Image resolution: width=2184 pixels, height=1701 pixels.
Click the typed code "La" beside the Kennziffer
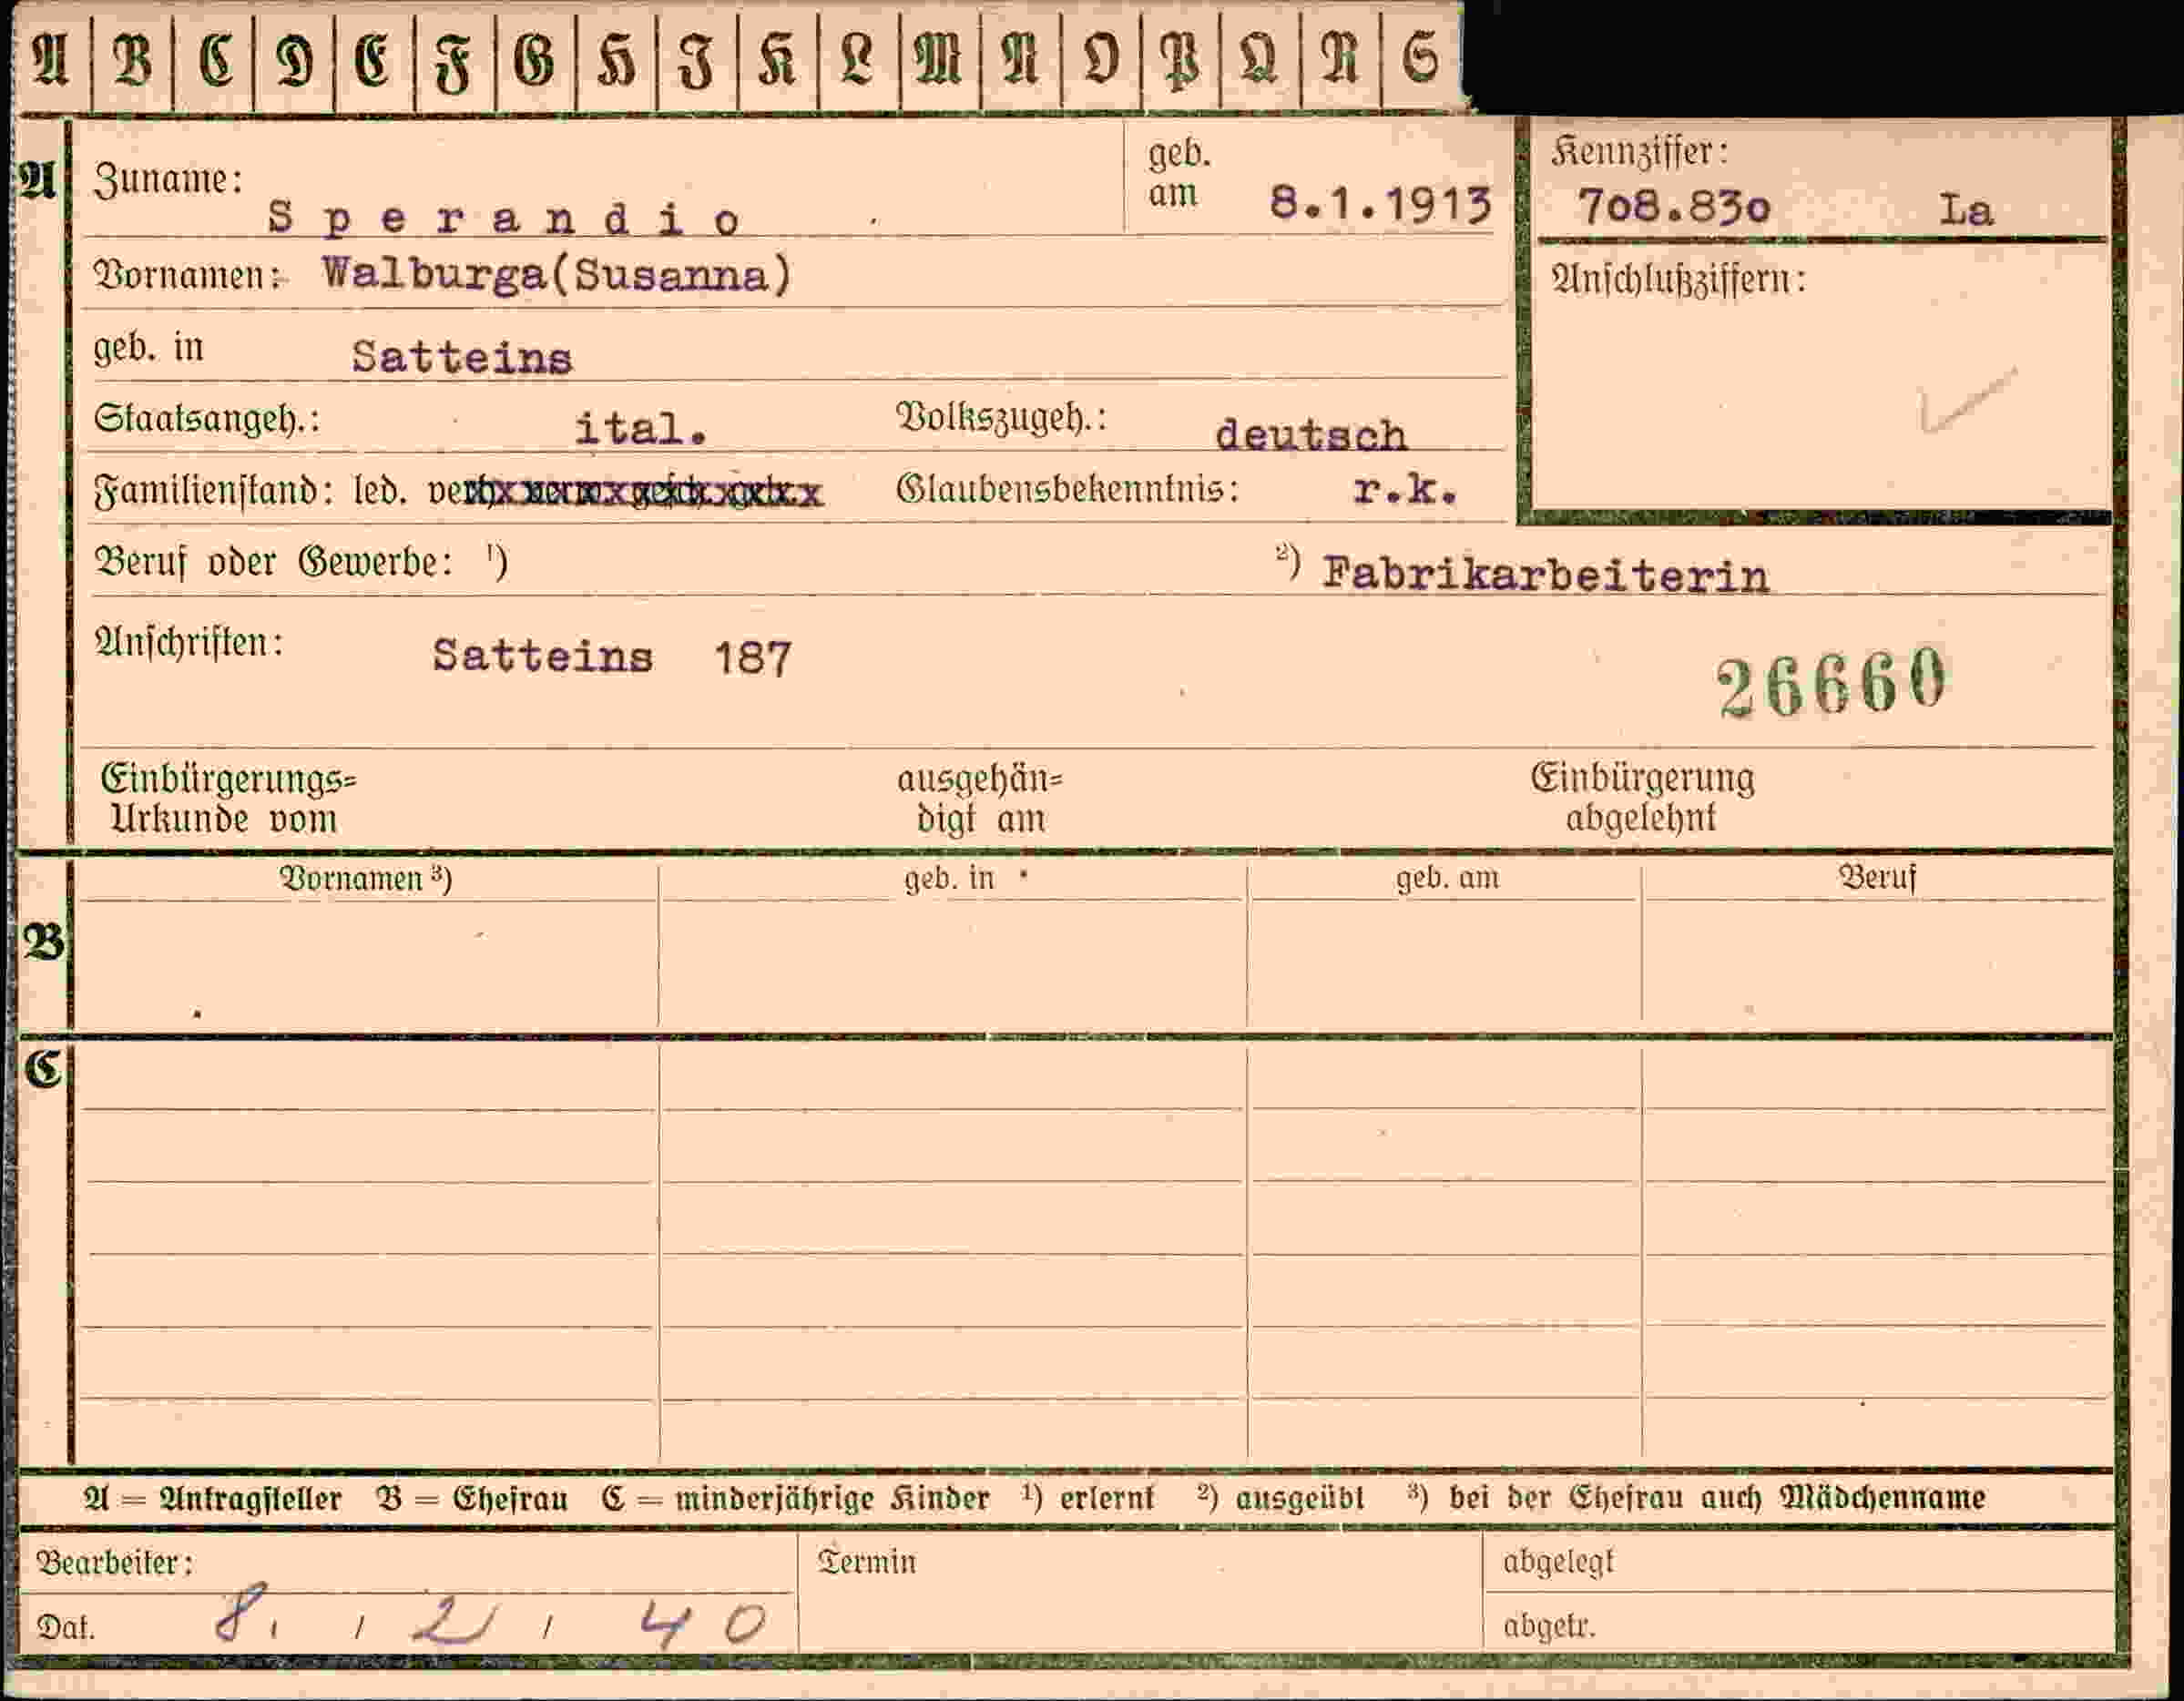(x=1966, y=211)
